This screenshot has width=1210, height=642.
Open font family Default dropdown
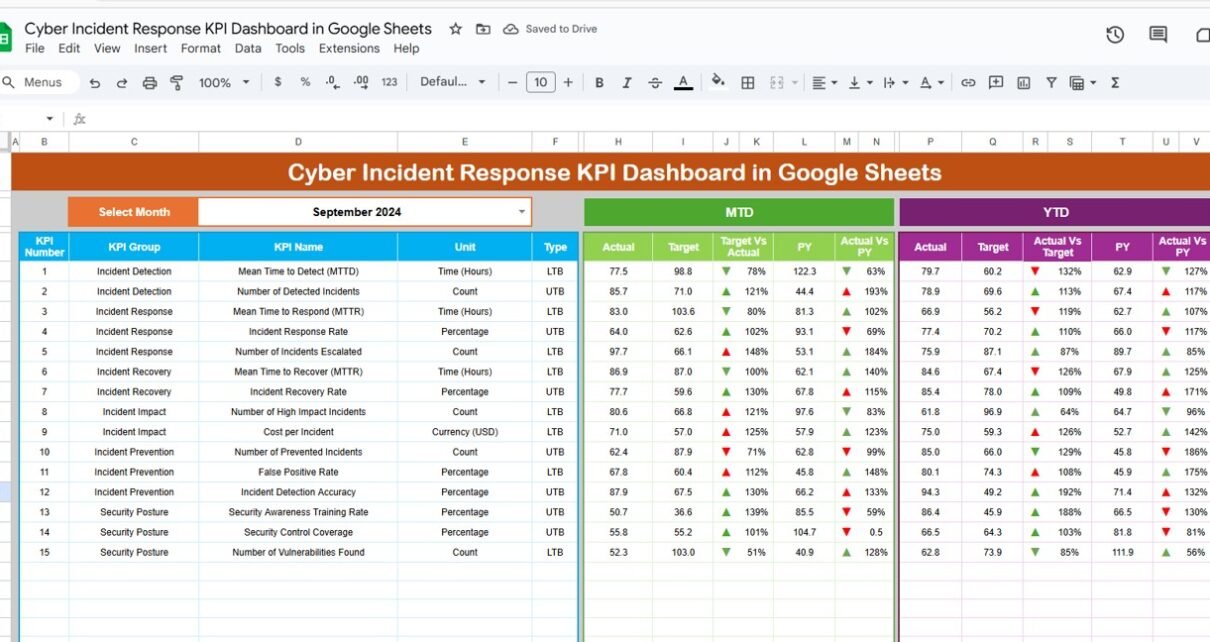tap(453, 83)
